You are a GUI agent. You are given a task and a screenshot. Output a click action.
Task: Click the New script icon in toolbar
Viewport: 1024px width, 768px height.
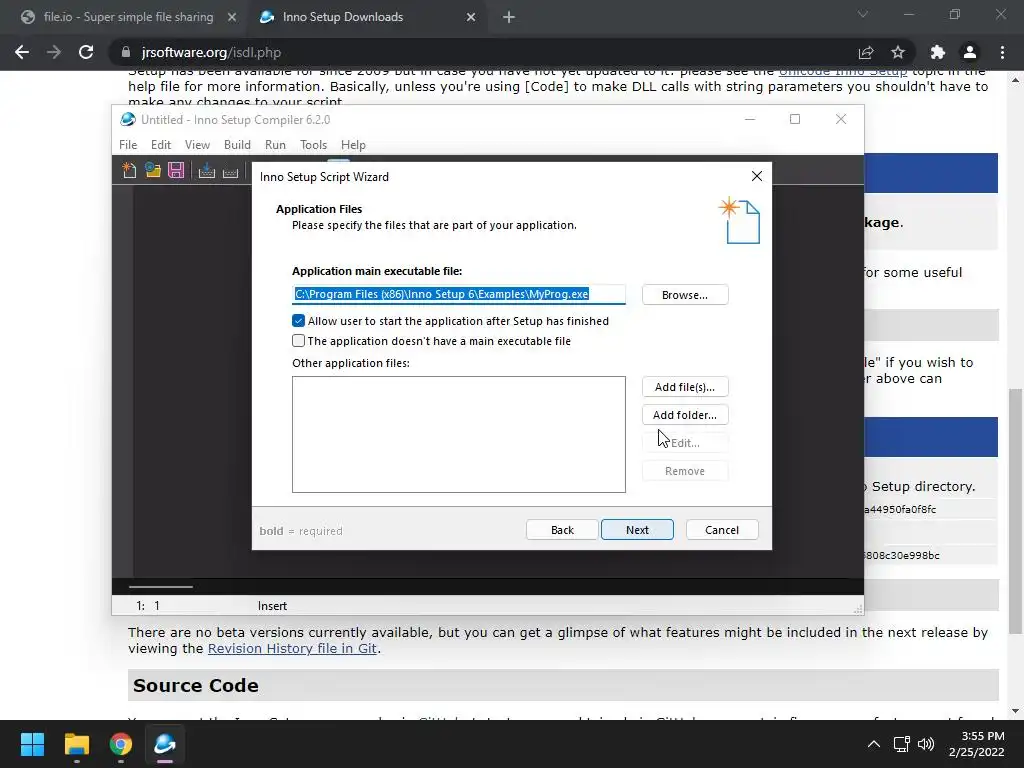tap(129, 170)
